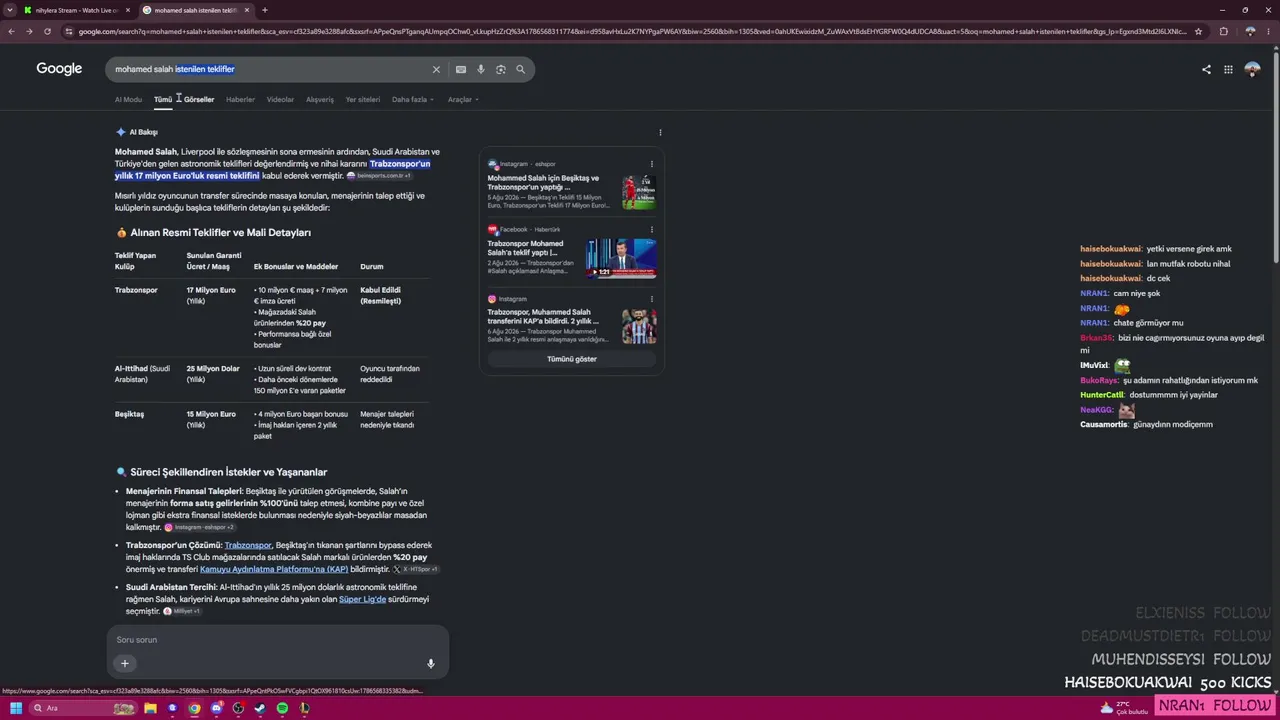Open the Yer siteleri tab
Image resolution: width=1280 pixels, height=720 pixels.
pos(363,100)
